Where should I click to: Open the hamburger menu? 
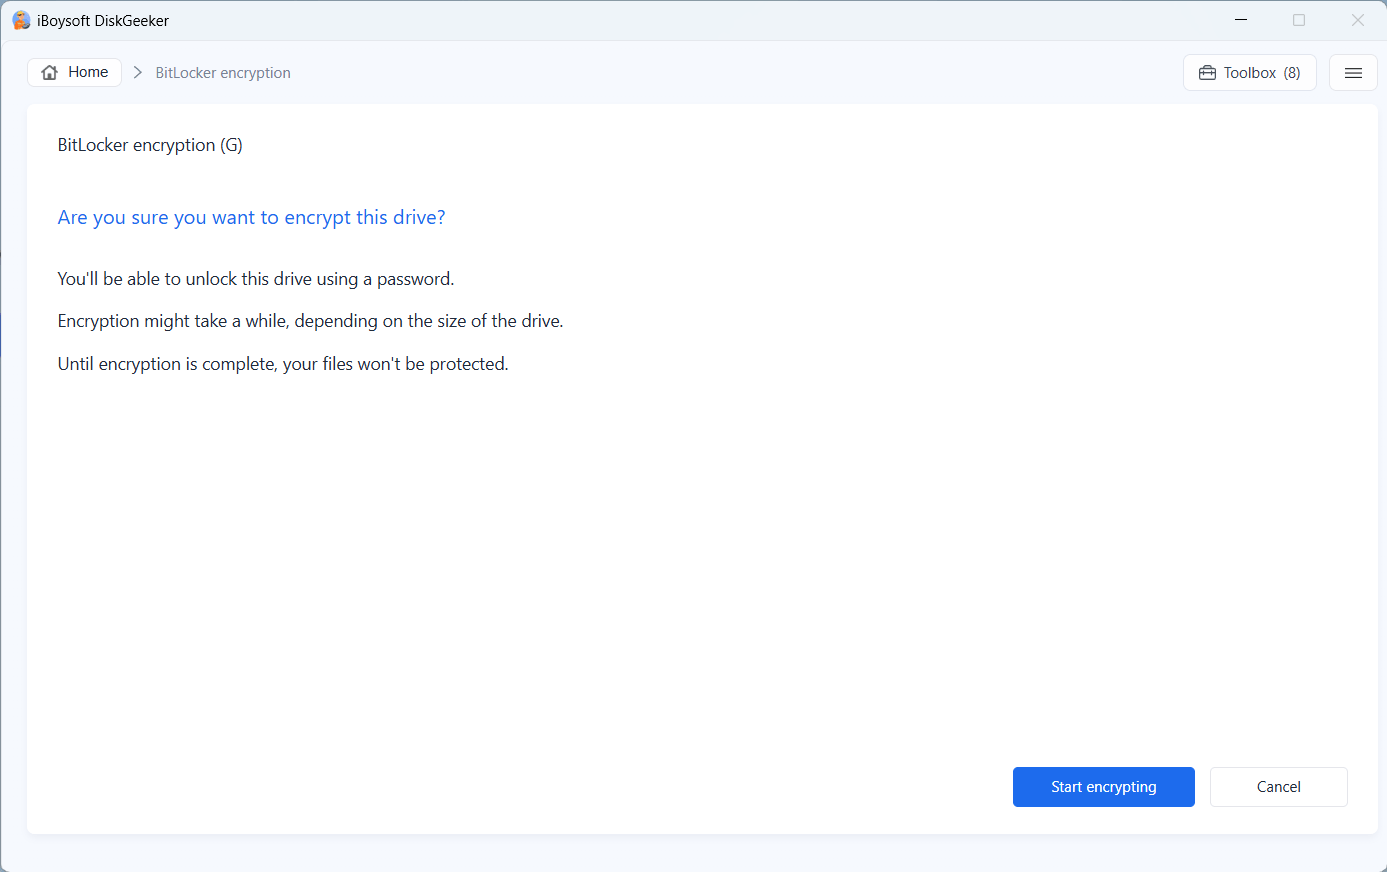(x=1353, y=73)
